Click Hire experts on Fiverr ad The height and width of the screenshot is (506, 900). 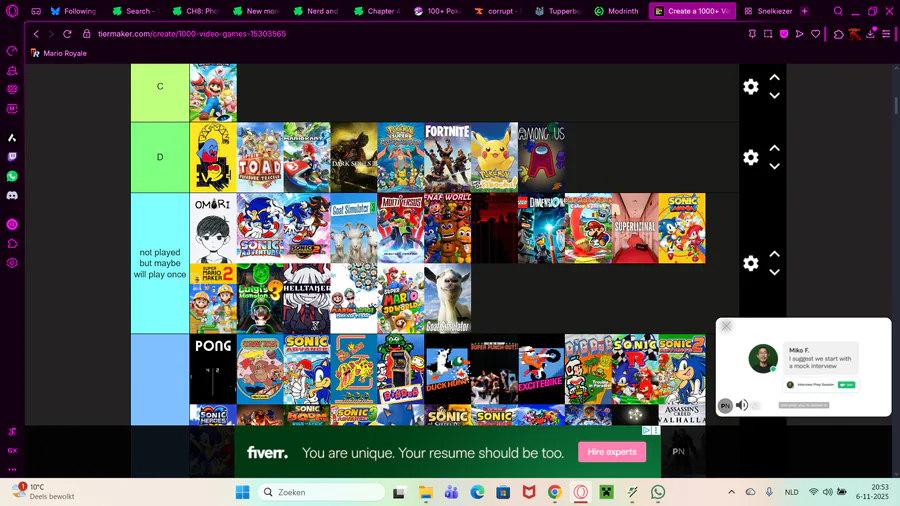click(612, 452)
